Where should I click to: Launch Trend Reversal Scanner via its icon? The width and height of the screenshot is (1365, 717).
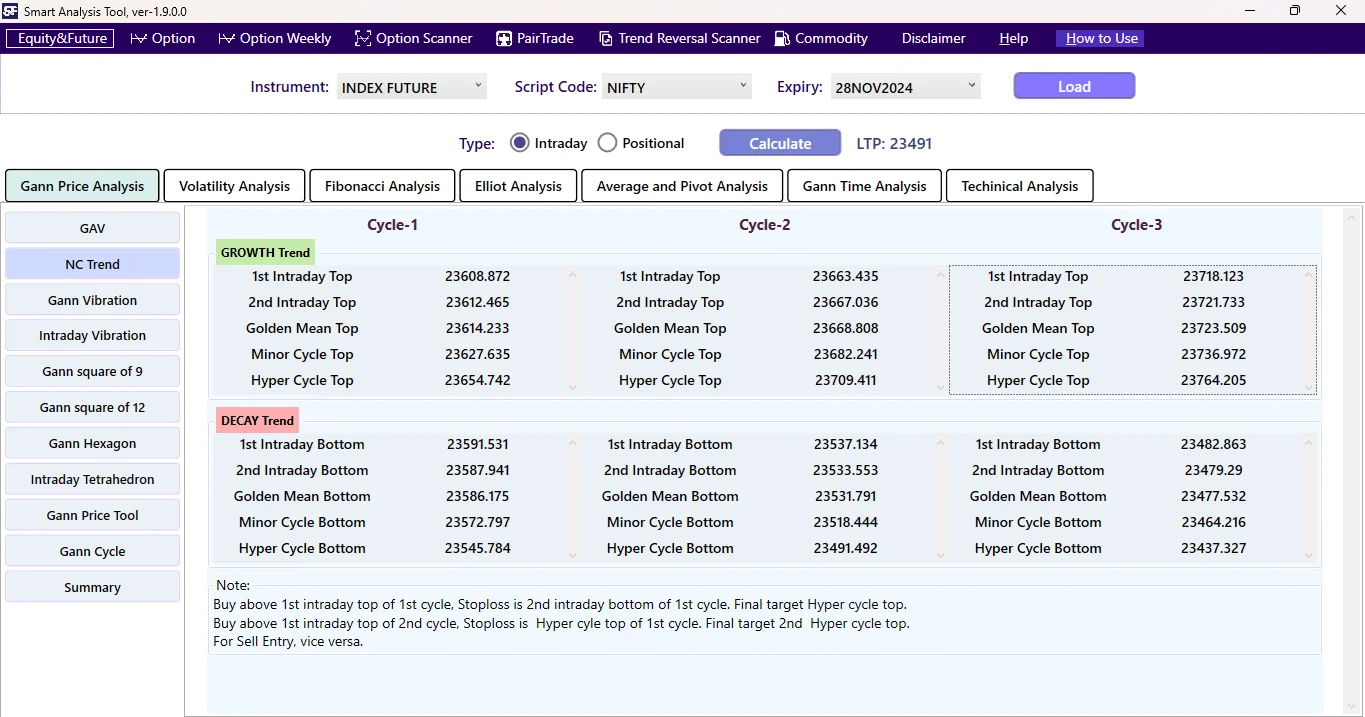(x=606, y=38)
